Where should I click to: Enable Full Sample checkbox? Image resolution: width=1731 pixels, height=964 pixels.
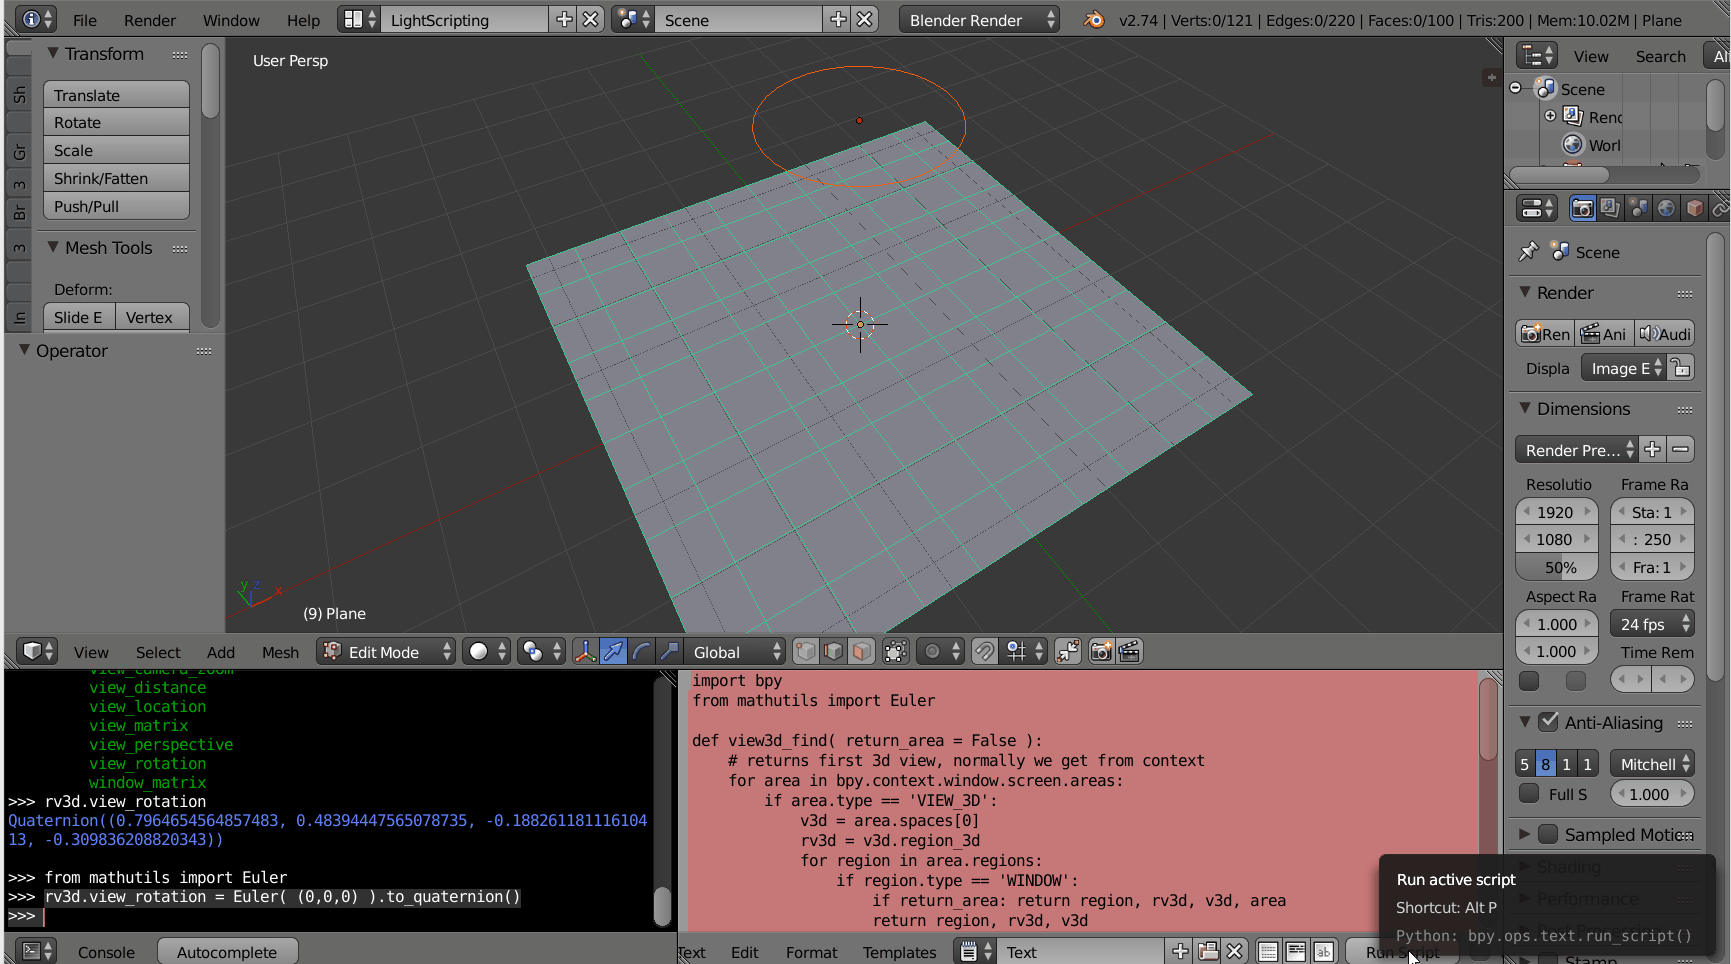pyautogui.click(x=1529, y=794)
